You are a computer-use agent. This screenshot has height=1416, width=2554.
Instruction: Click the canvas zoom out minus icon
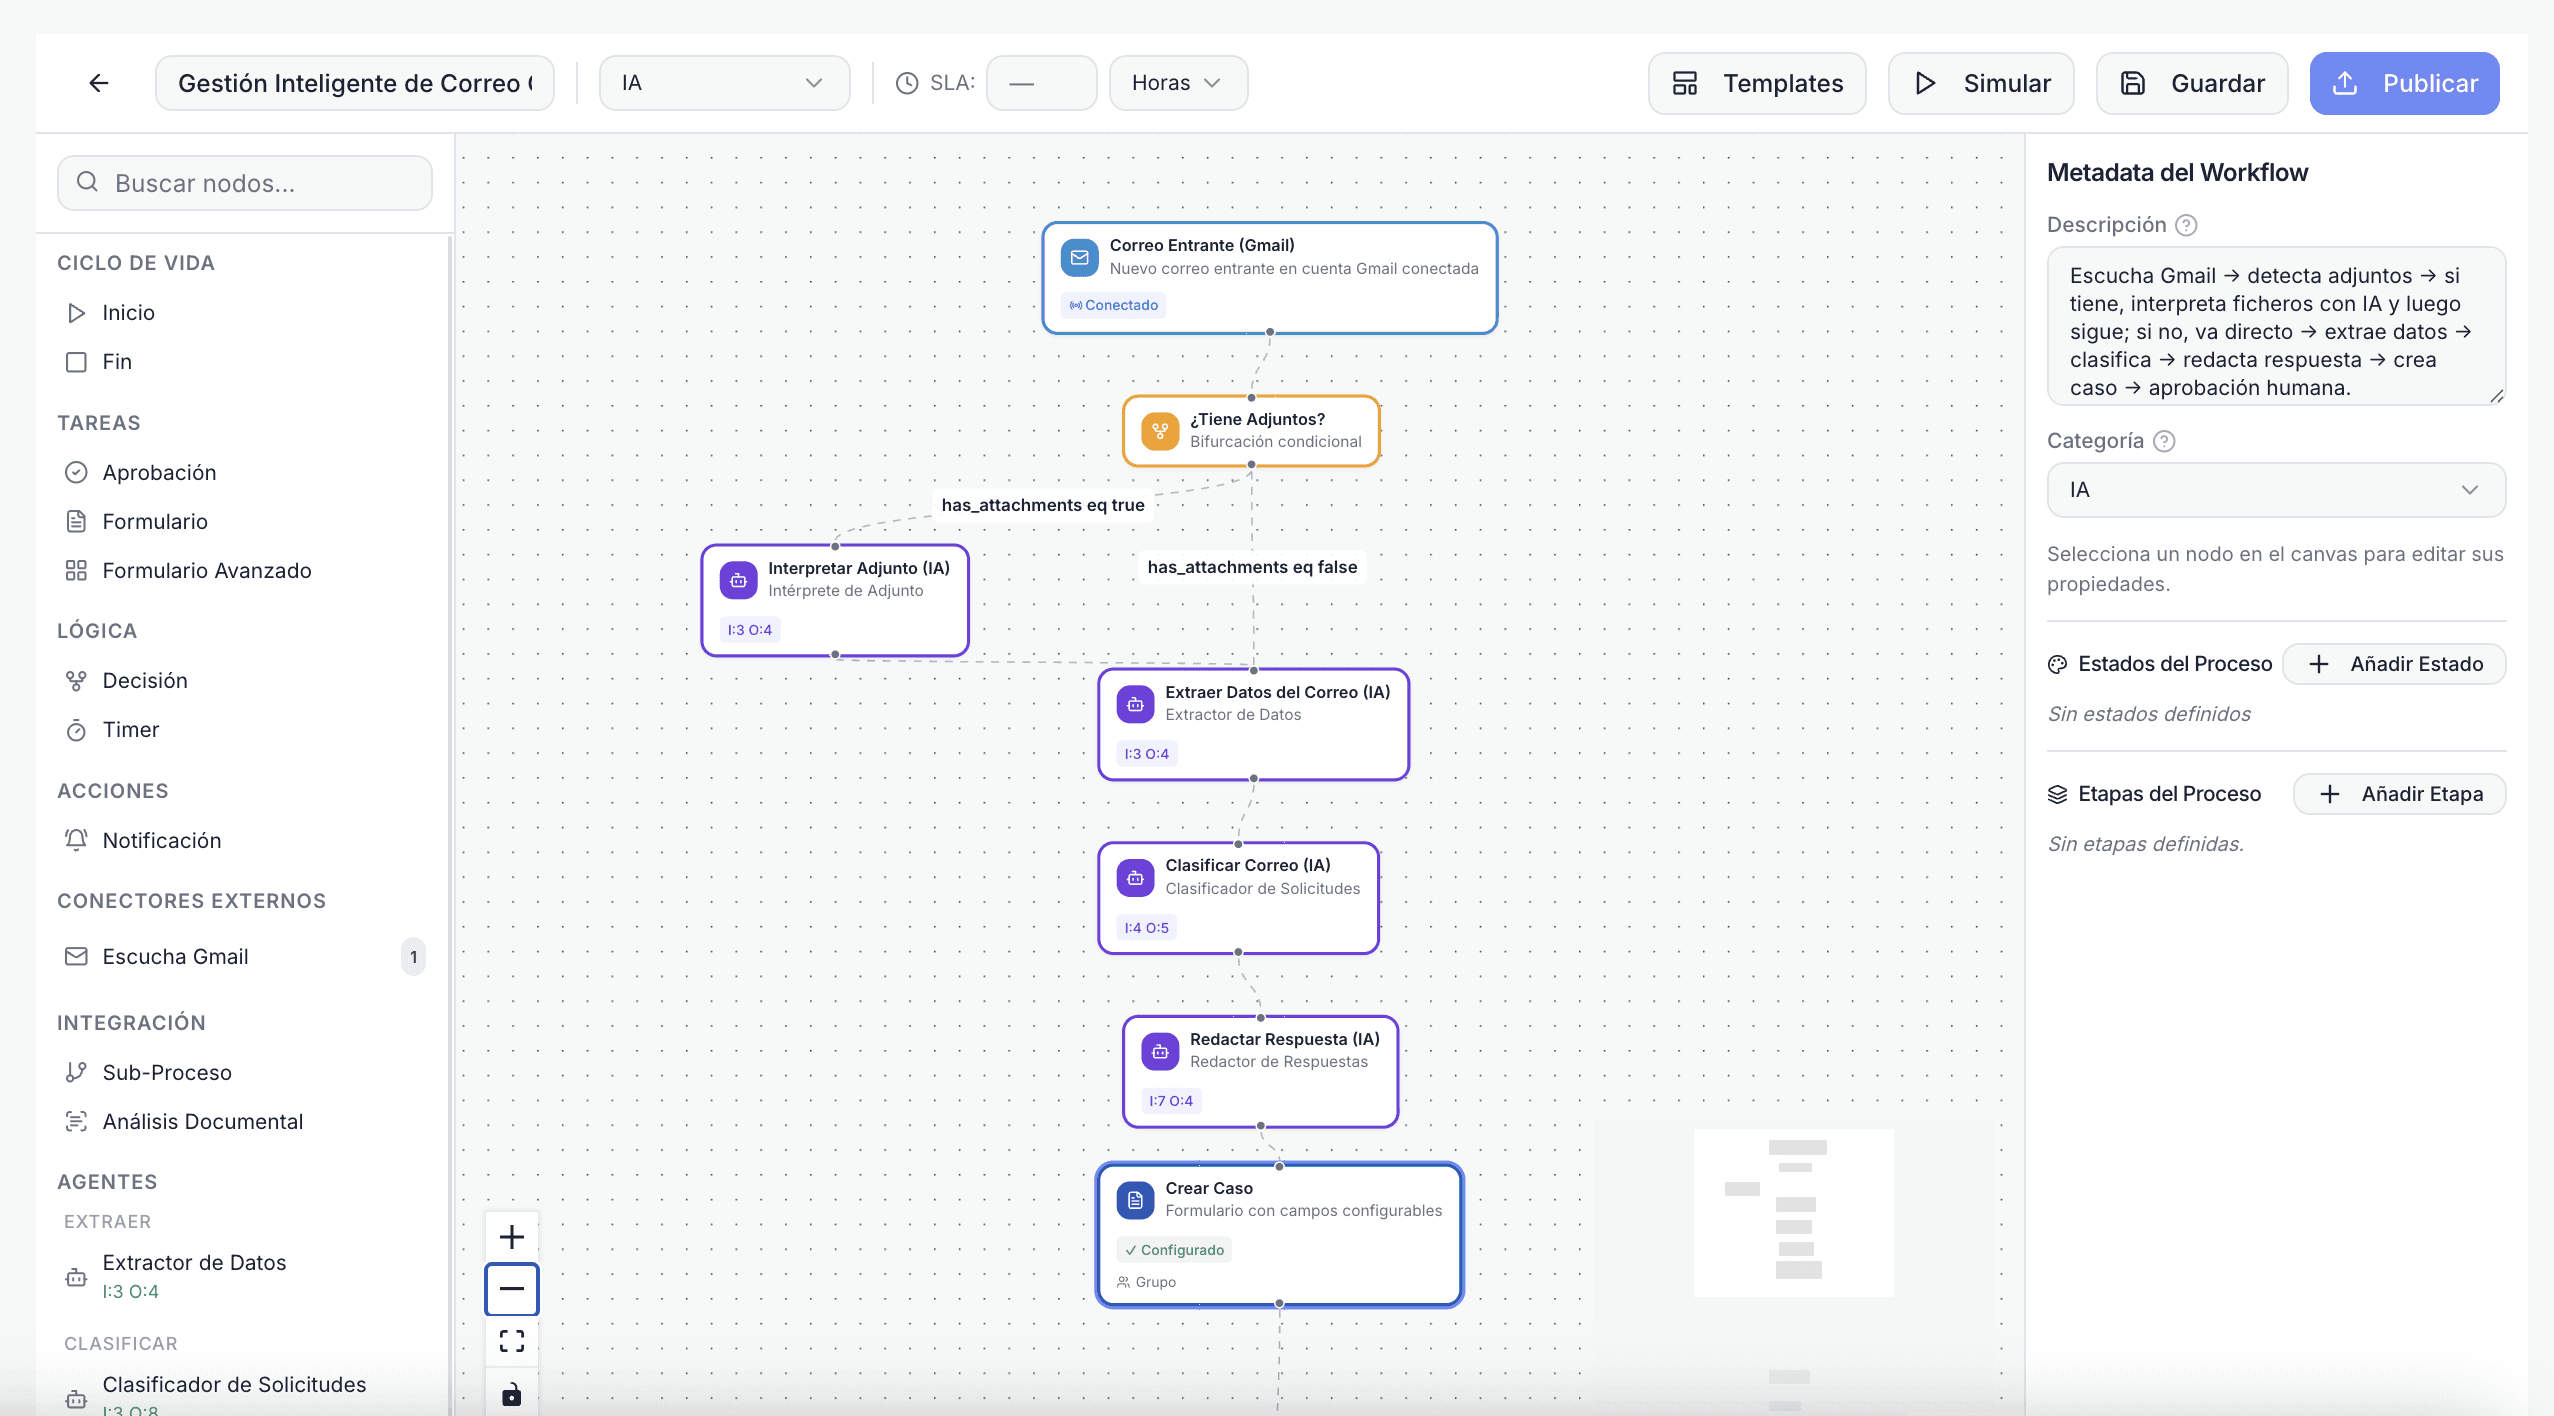511,1288
